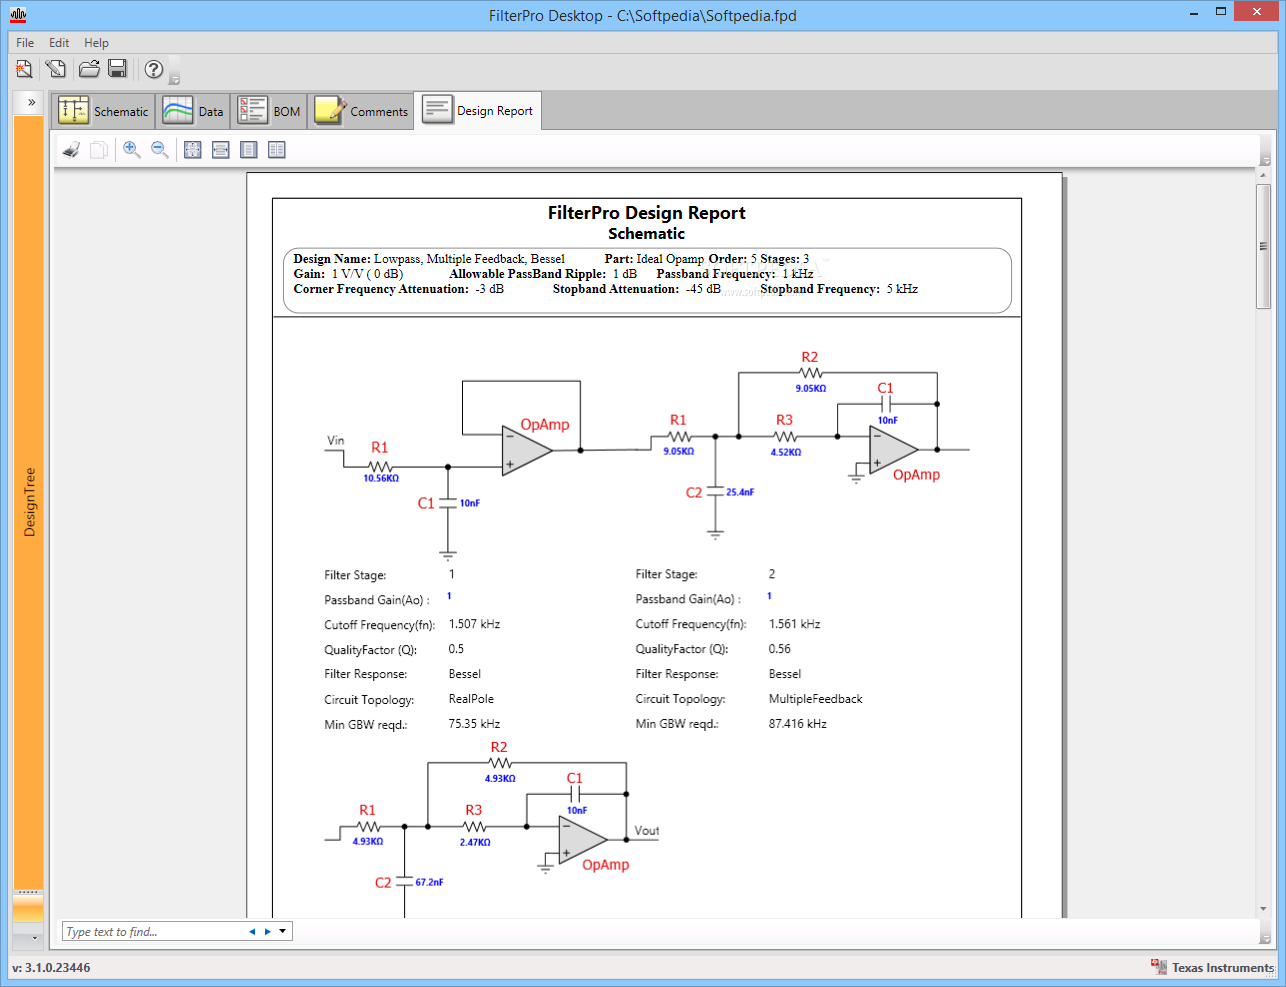Image resolution: width=1286 pixels, height=987 pixels.
Task: Click the Type text to find field
Action: tap(153, 932)
